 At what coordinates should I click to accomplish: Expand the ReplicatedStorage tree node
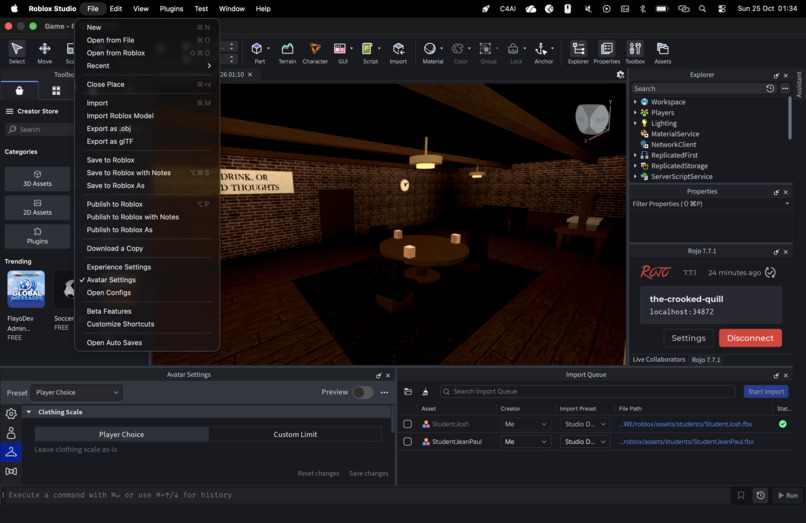tap(635, 166)
